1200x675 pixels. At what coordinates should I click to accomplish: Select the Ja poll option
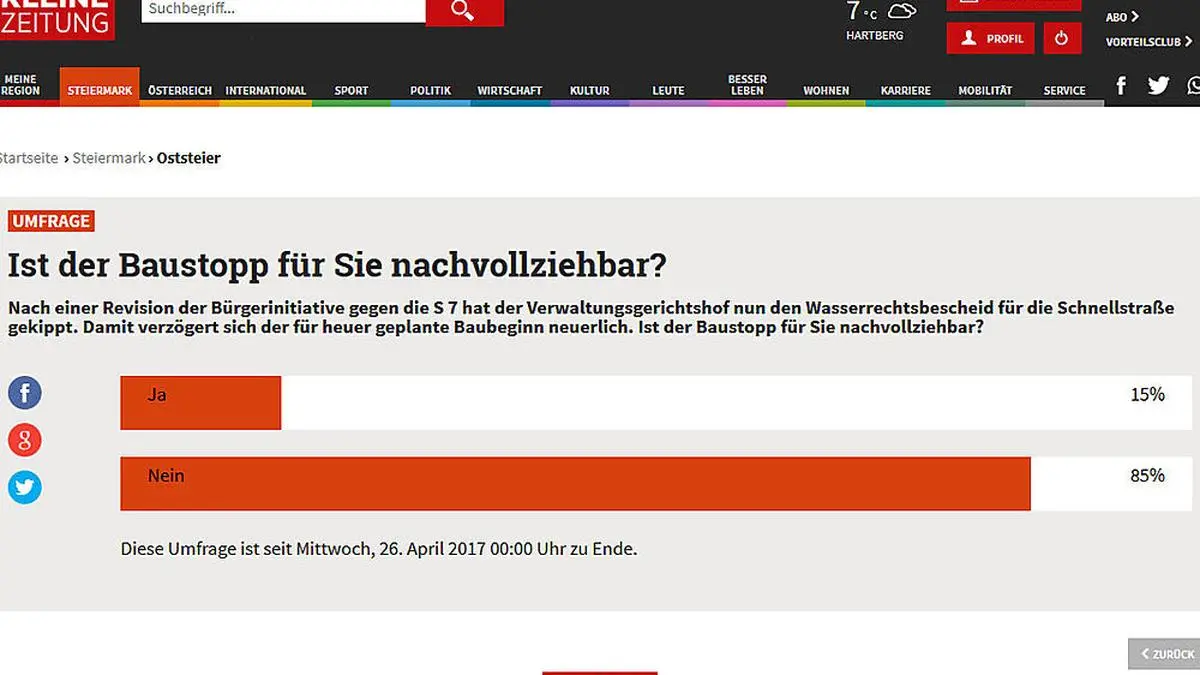pos(200,402)
